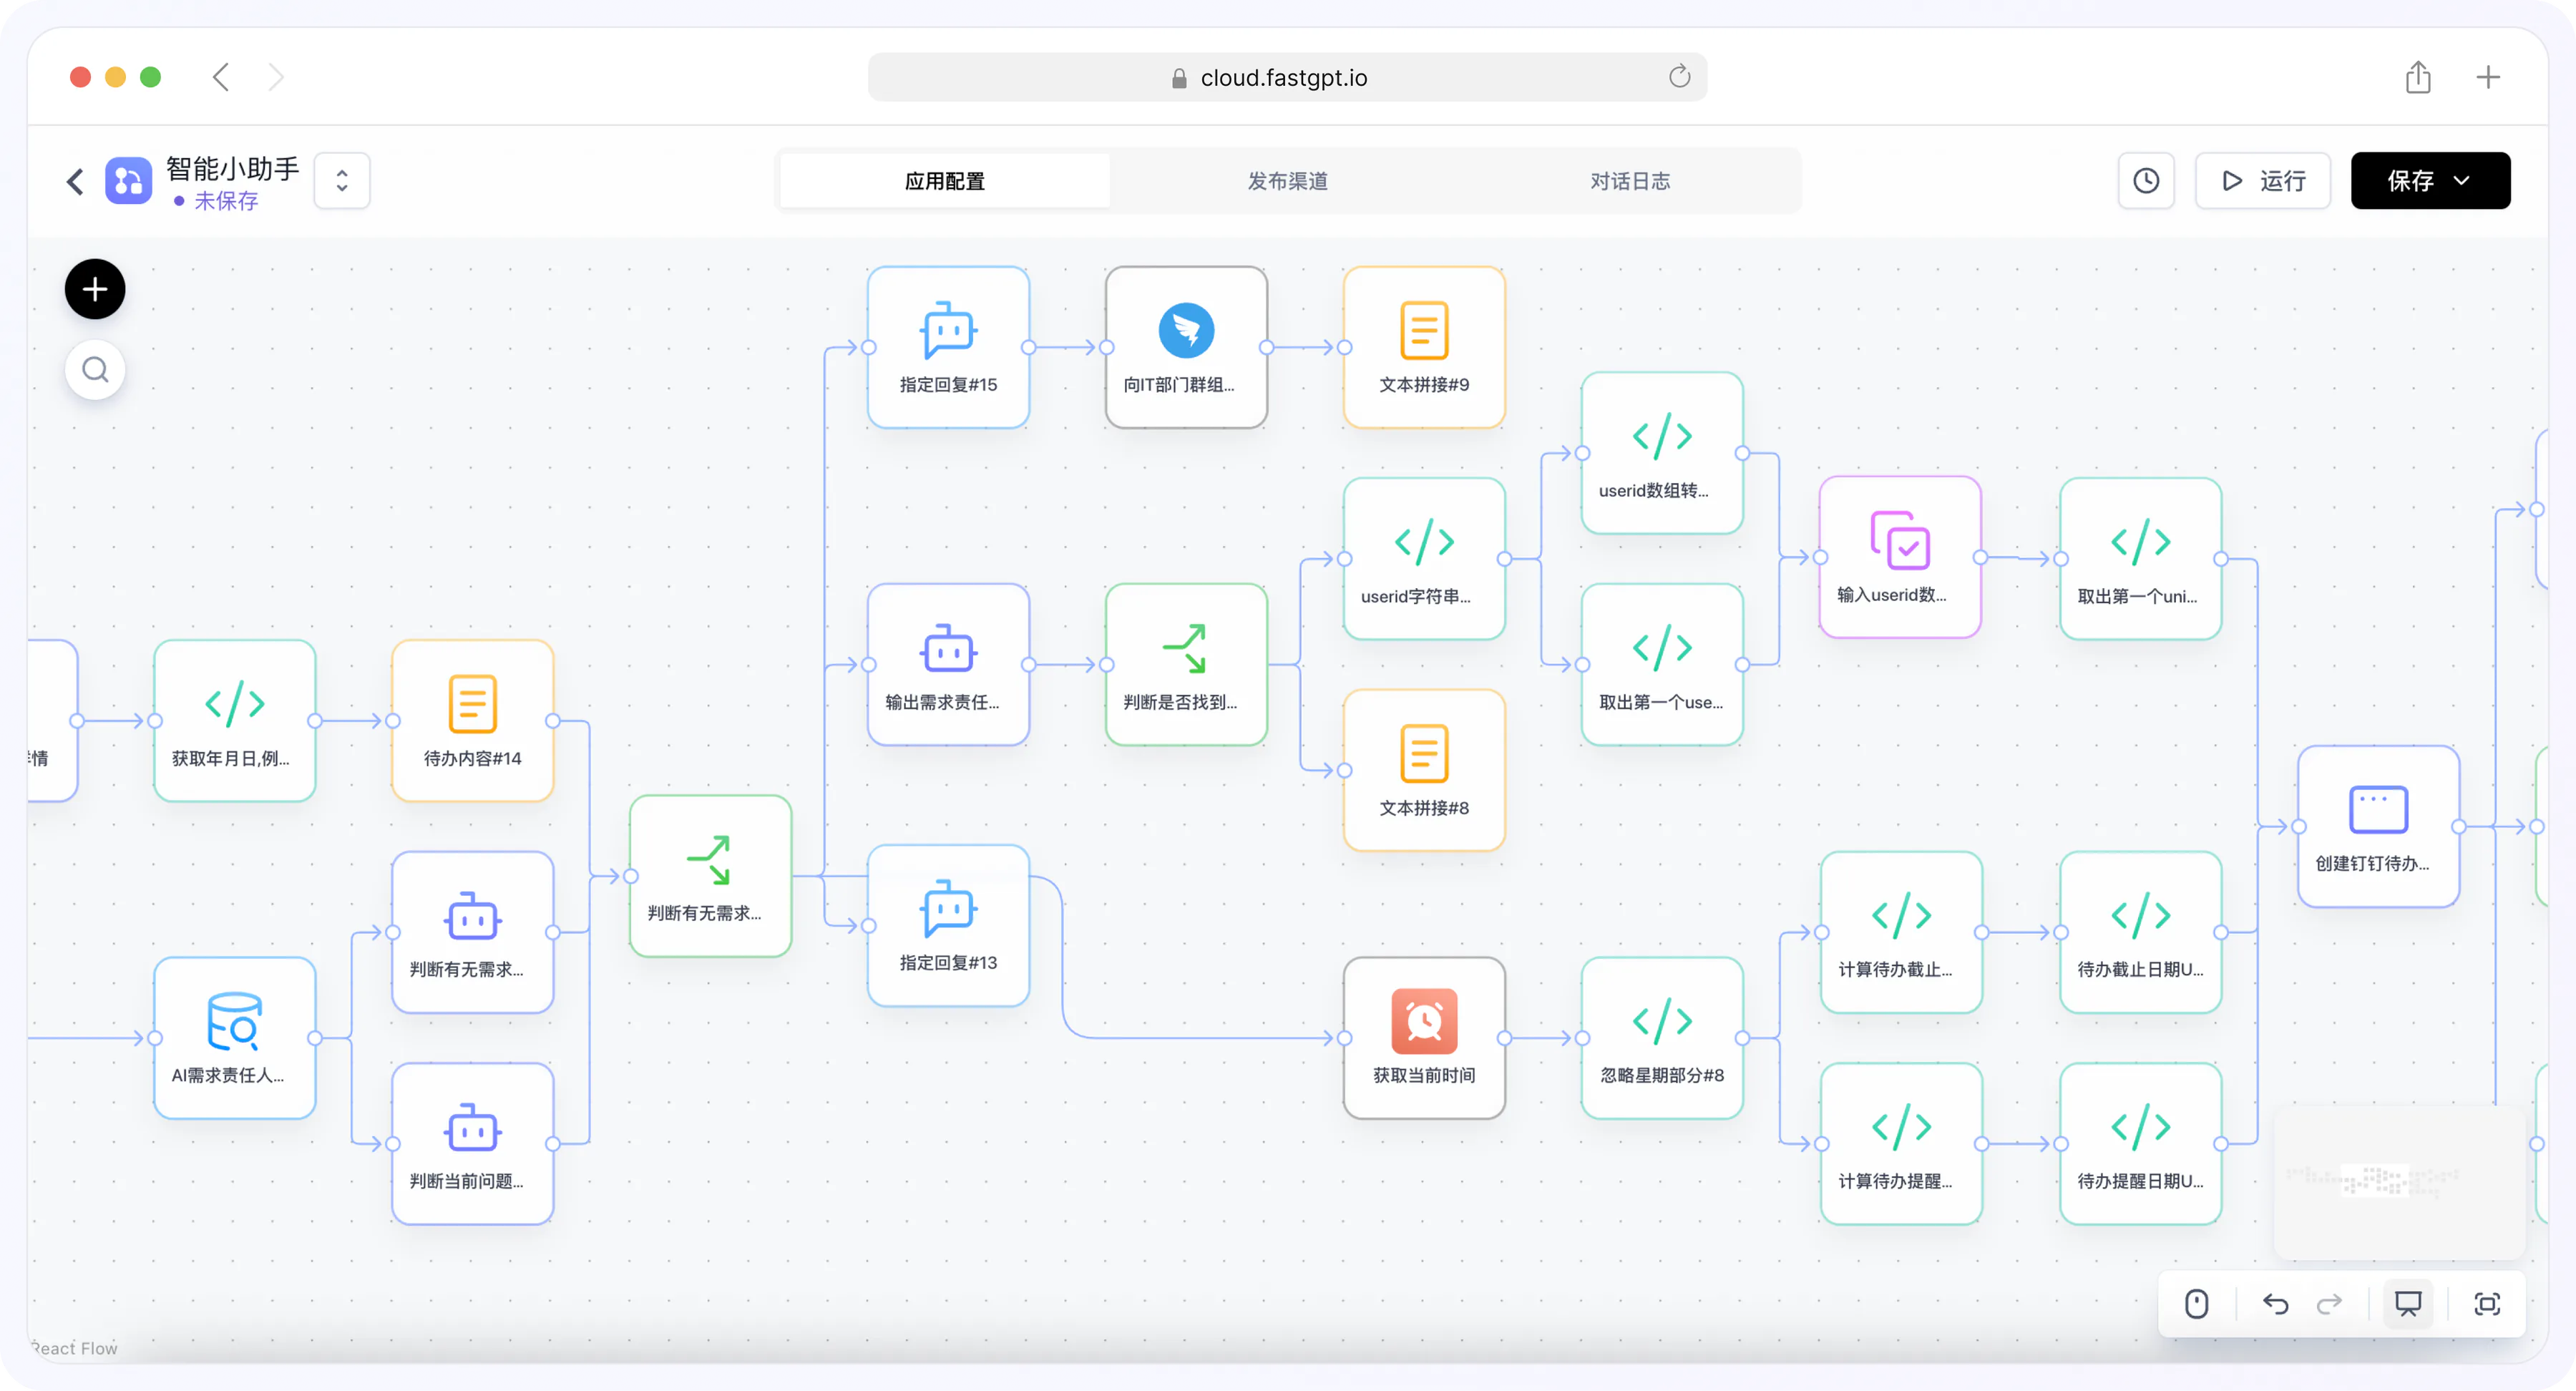
Task: Select the 待办内容#14 text node
Action: (472, 721)
